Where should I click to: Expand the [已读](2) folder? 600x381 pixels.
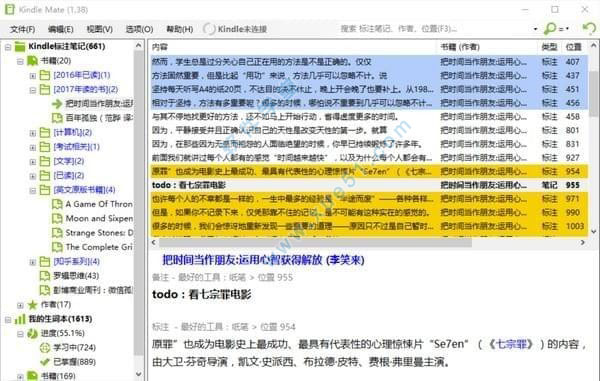[x=33, y=176]
